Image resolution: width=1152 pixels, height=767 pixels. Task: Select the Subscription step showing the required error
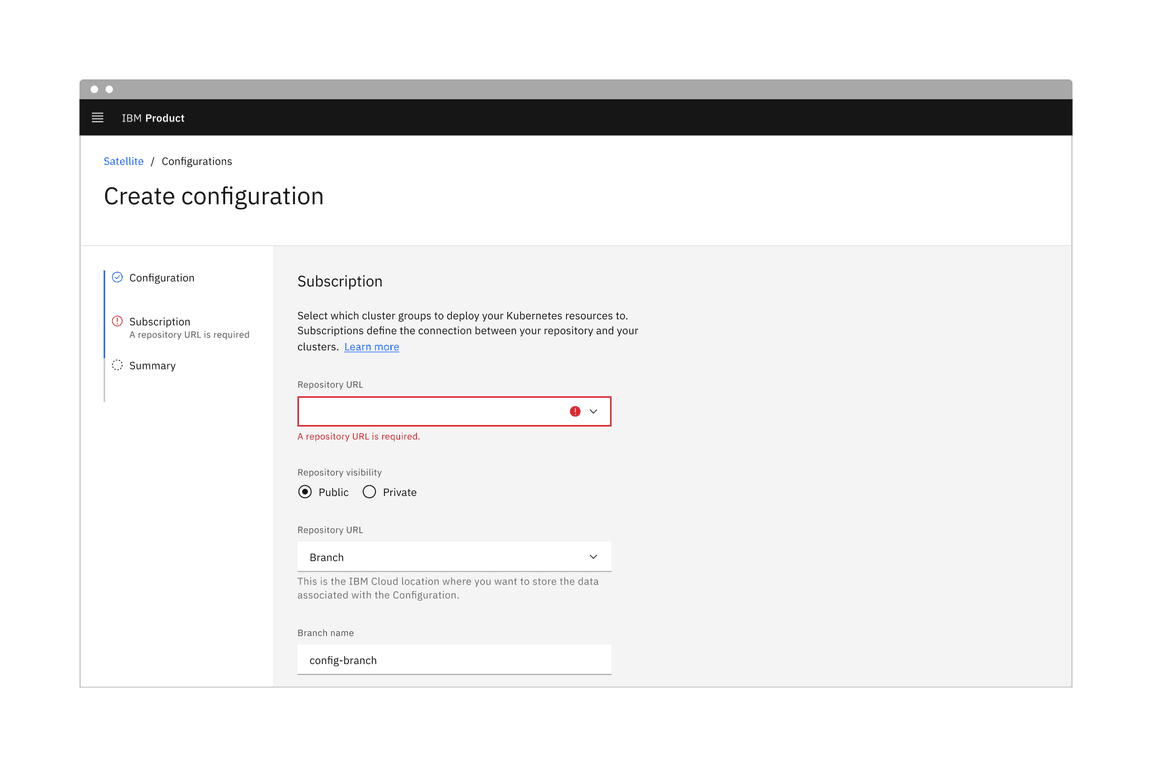coord(159,321)
